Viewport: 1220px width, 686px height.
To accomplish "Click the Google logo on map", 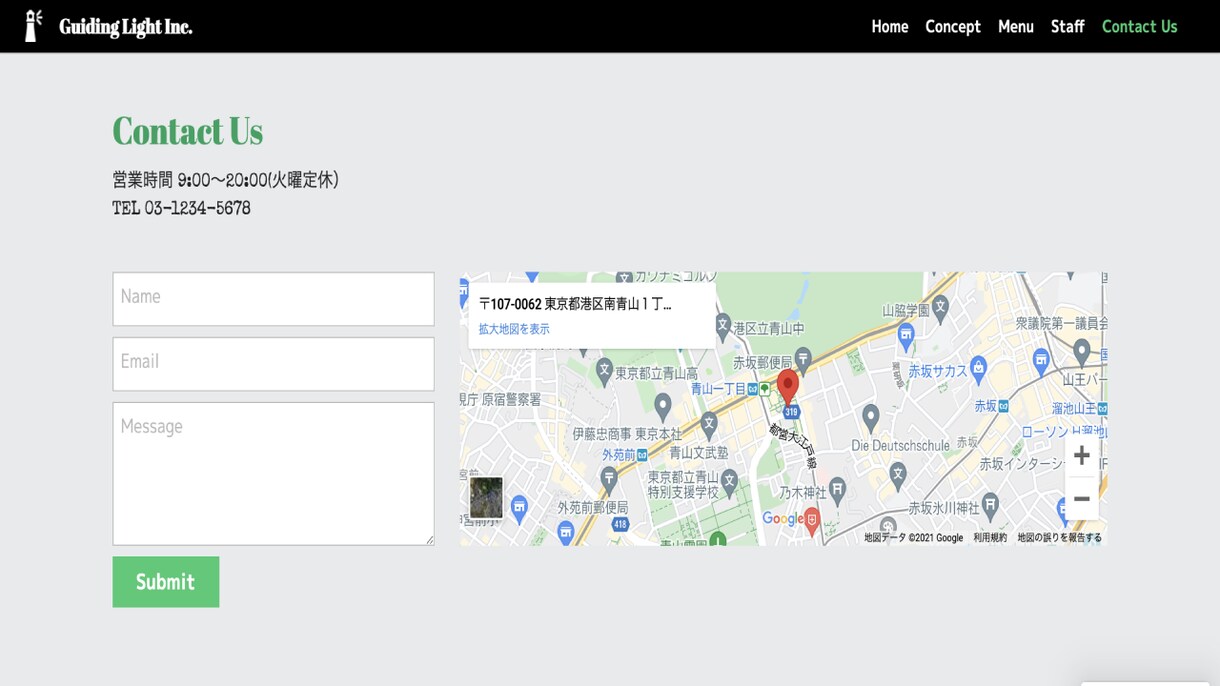I will pos(782,519).
